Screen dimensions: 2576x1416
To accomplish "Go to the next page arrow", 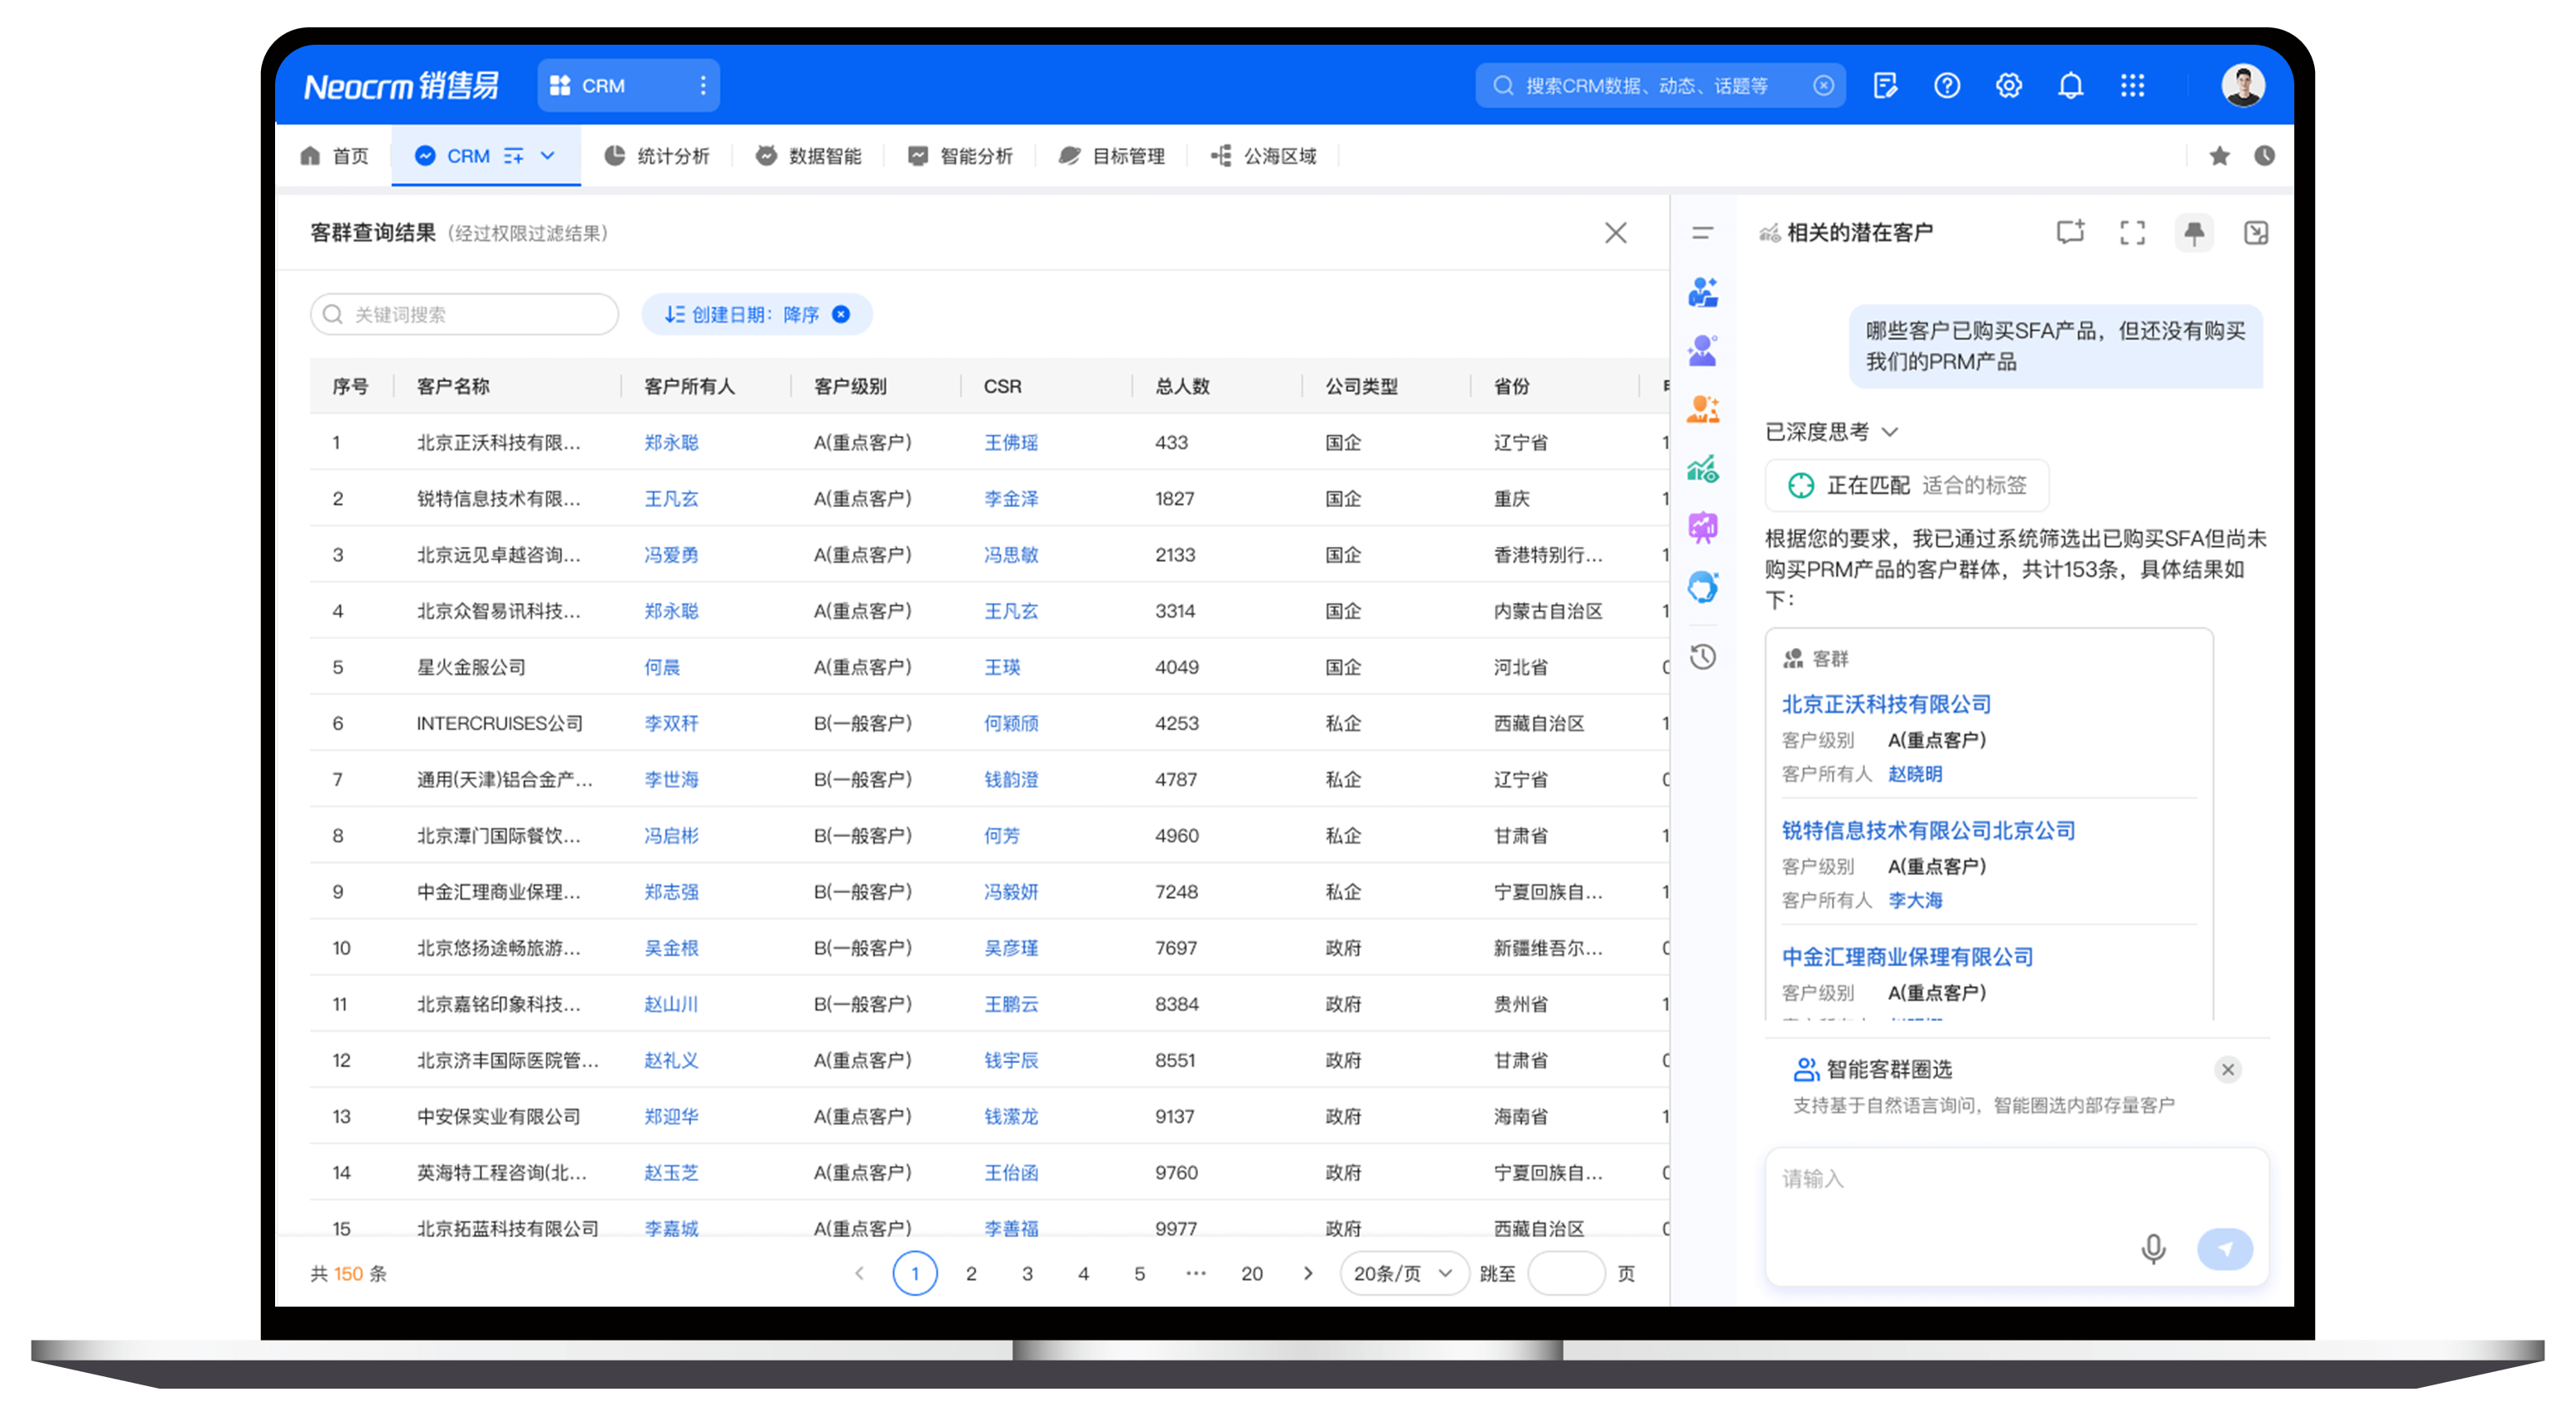I will pos(1308,1273).
